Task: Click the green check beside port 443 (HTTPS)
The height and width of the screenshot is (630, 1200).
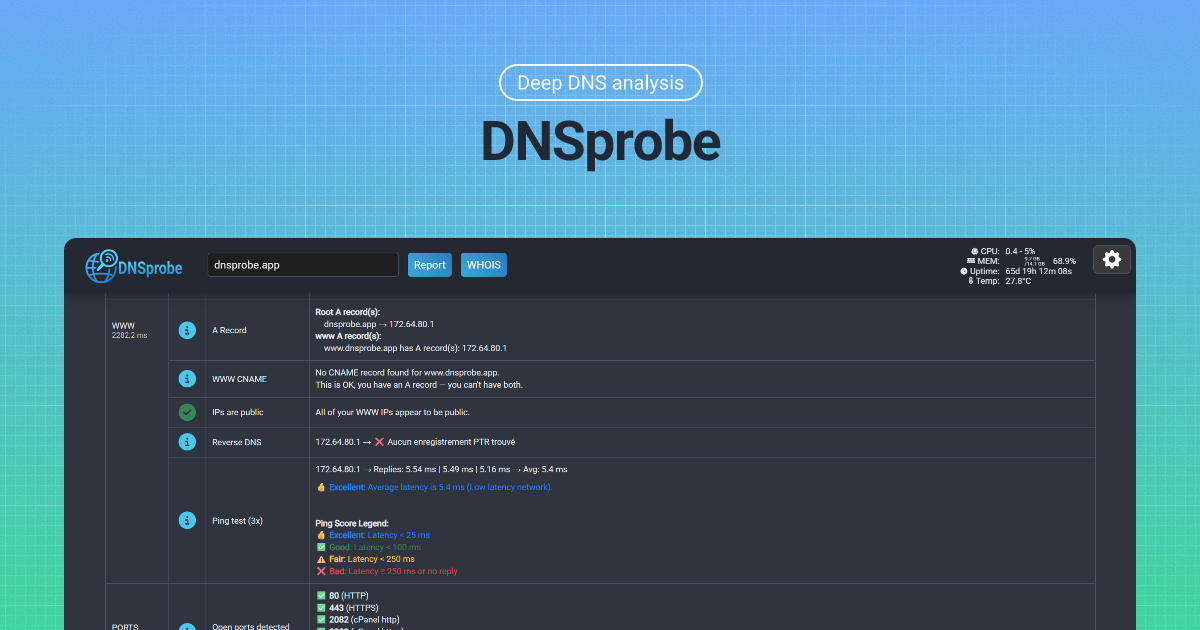Action: pyautogui.click(x=321, y=607)
